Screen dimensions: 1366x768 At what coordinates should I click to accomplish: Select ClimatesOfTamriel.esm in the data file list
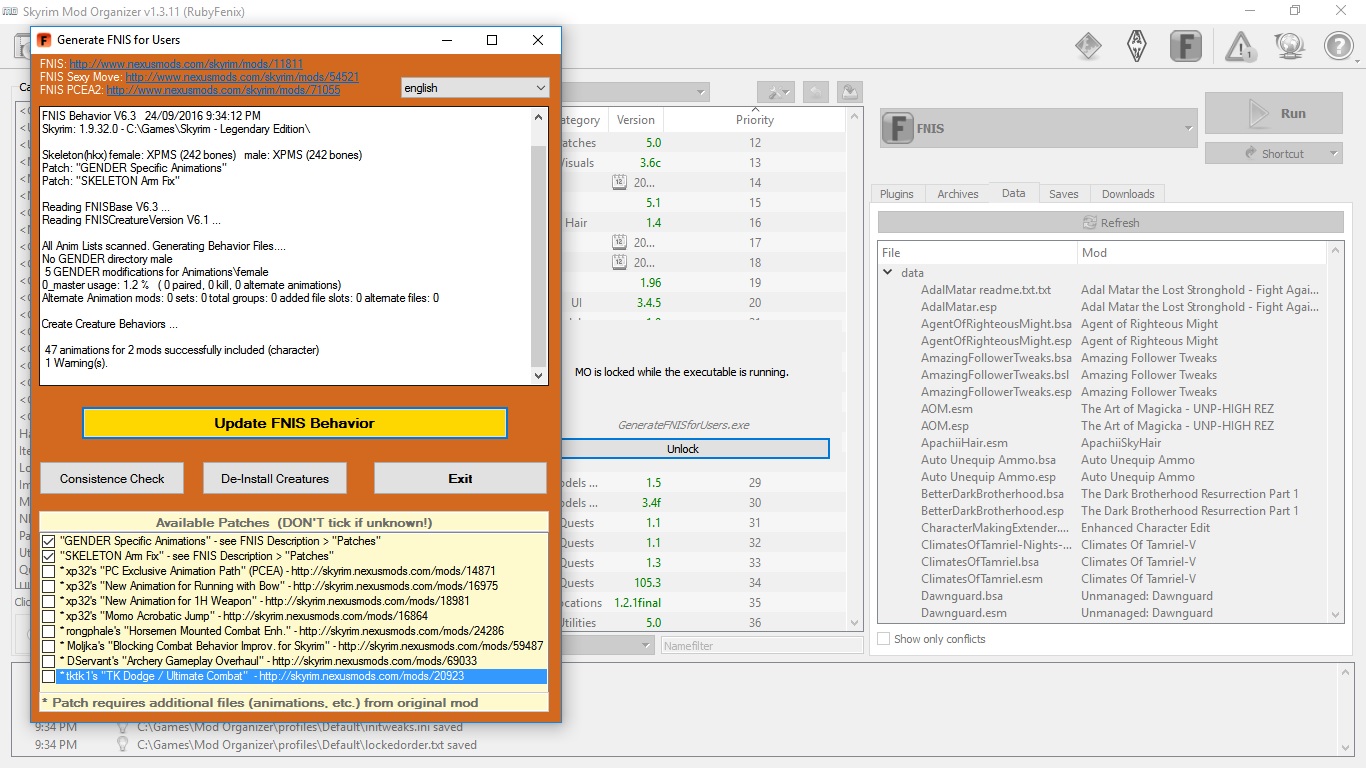coord(982,579)
